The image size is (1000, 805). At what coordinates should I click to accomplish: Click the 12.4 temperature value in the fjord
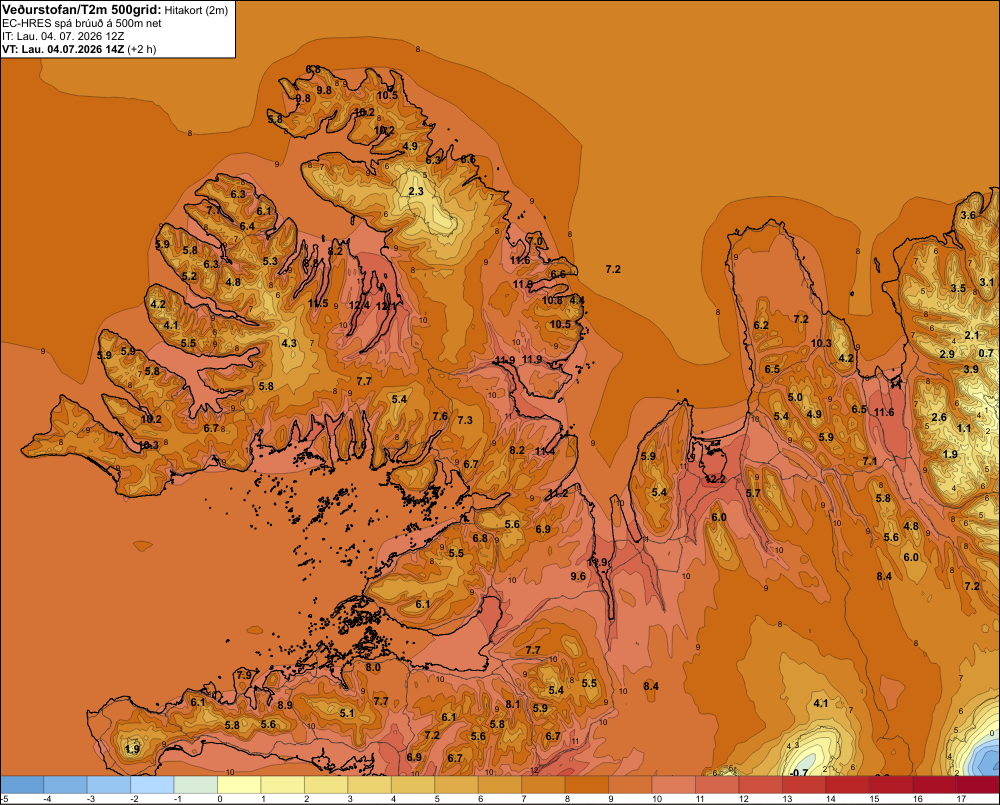[x=359, y=306]
